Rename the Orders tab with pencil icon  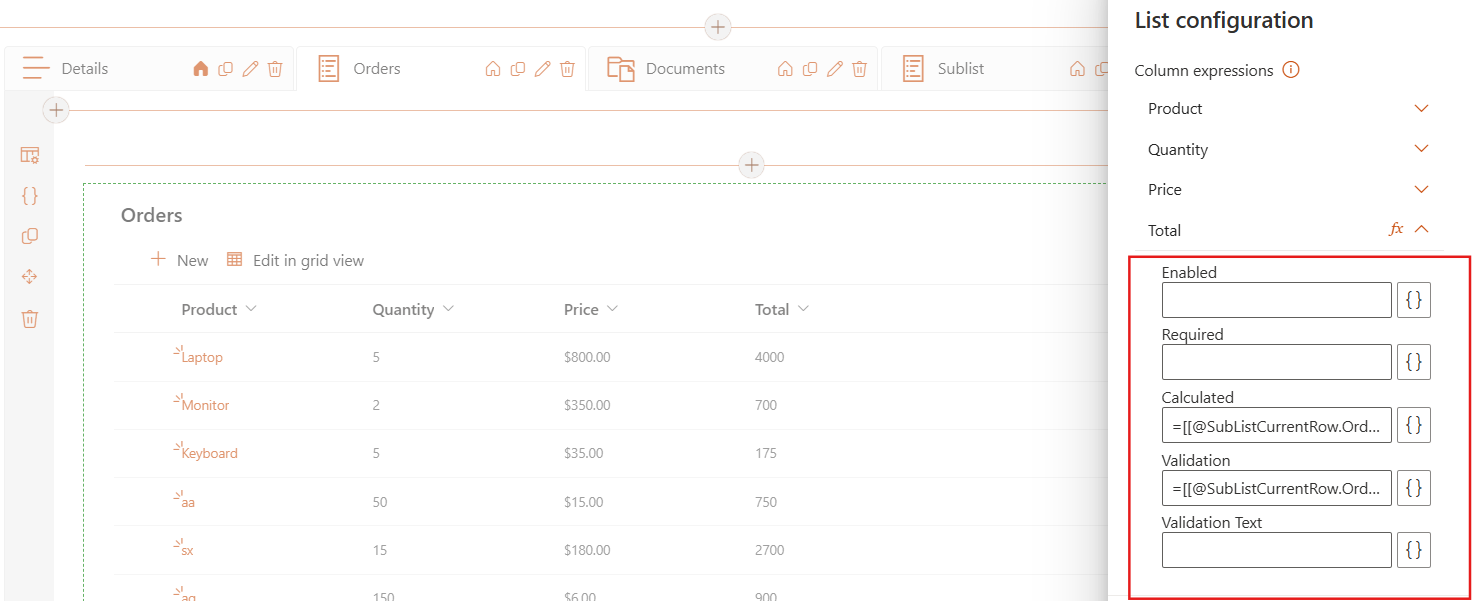pyautogui.click(x=542, y=69)
